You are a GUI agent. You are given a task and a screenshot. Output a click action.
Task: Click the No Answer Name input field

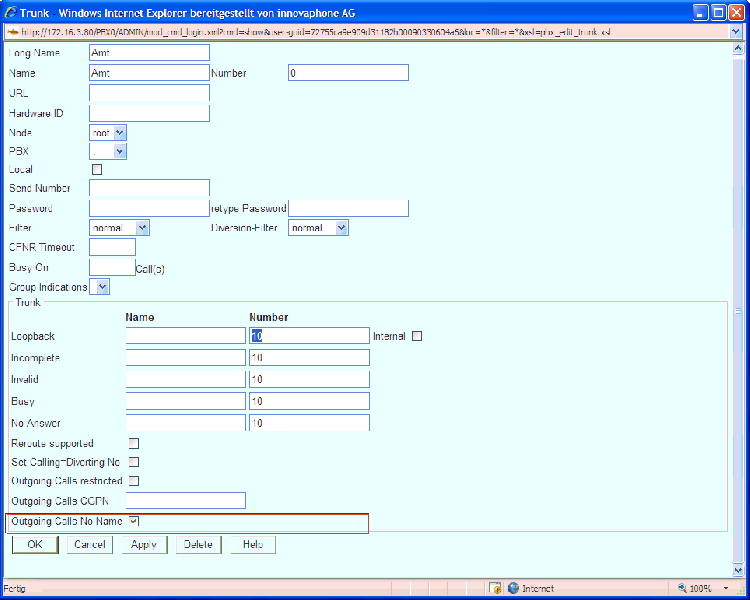coord(186,422)
